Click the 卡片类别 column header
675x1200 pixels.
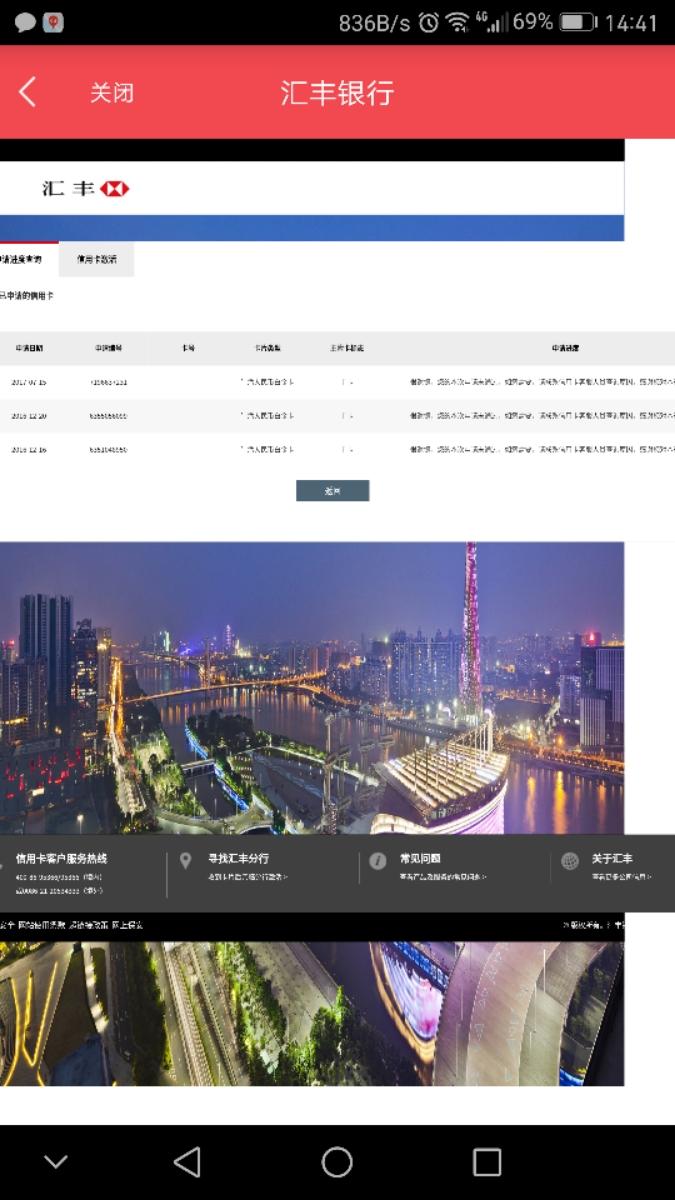(x=267, y=348)
